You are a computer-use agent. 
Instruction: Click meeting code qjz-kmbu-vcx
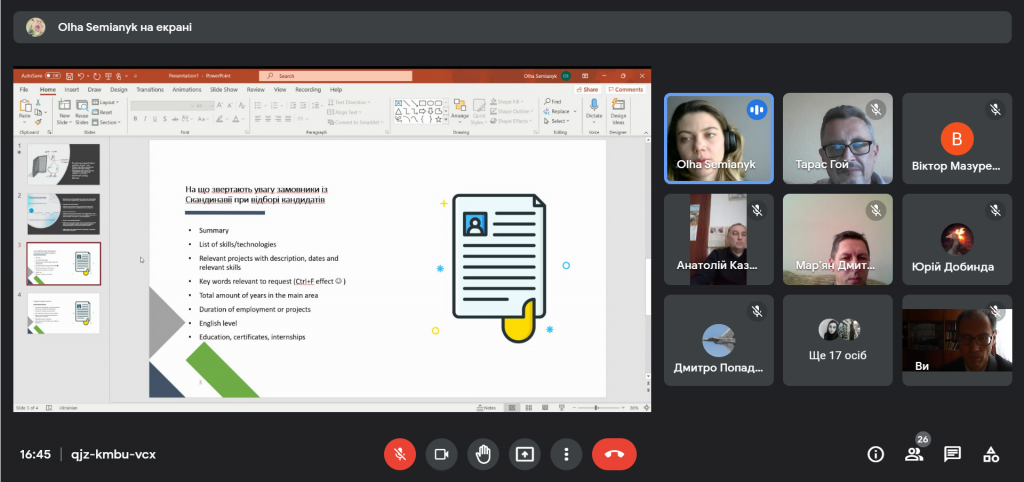tap(114, 455)
